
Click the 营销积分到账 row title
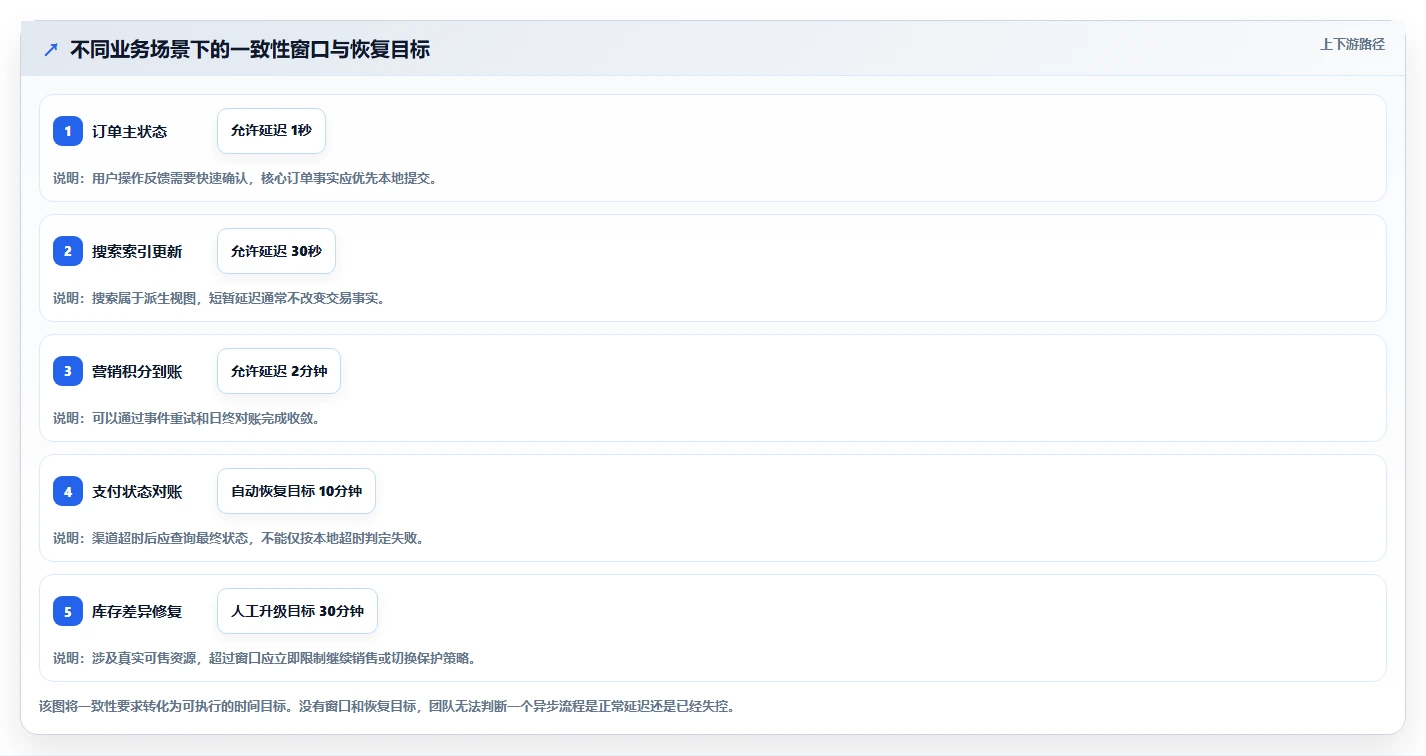pyautogui.click(x=137, y=371)
